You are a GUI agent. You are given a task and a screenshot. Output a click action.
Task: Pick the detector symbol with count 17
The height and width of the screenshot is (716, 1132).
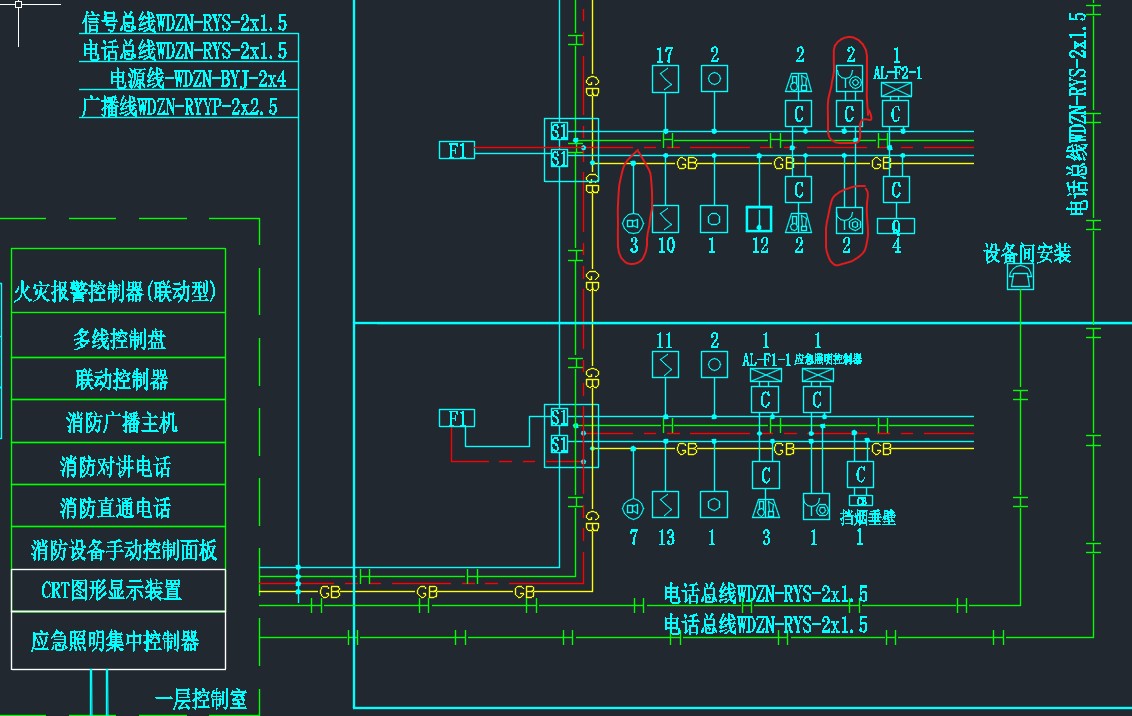tap(665, 79)
